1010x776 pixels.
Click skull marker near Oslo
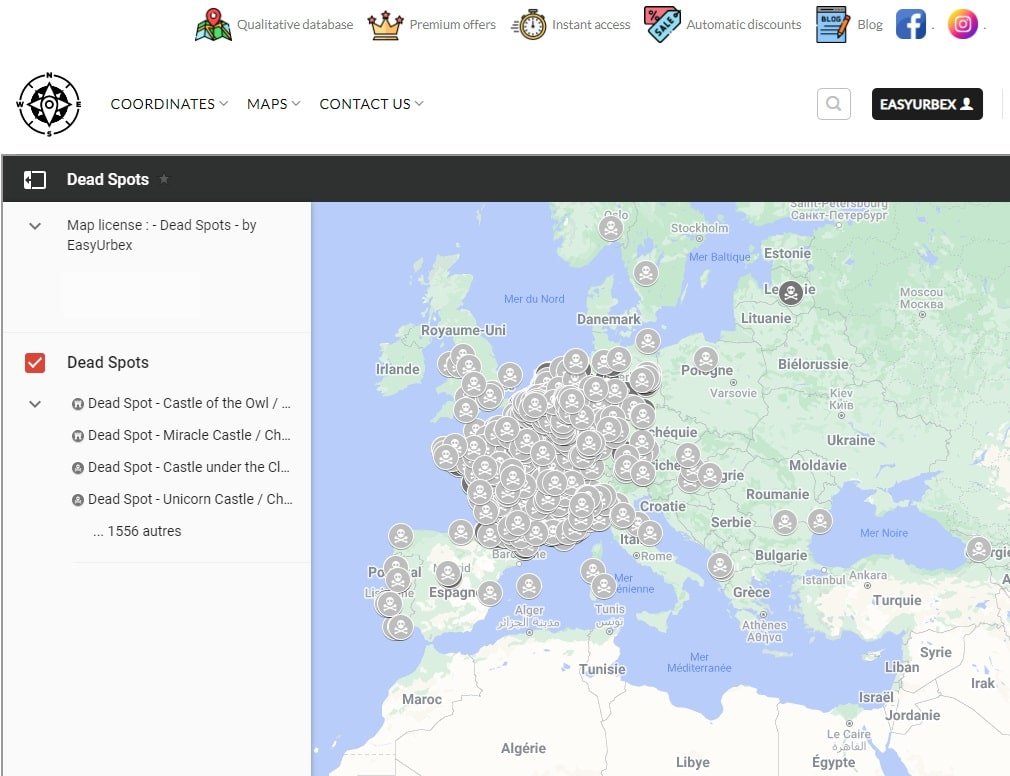pyautogui.click(x=611, y=228)
